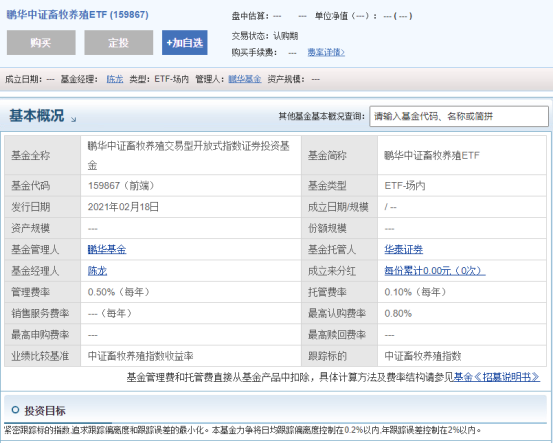Image resolution: width=554 pixels, height=444 pixels.
Task: Select the 0.50%（每年） management fee value
Action: tap(119, 292)
